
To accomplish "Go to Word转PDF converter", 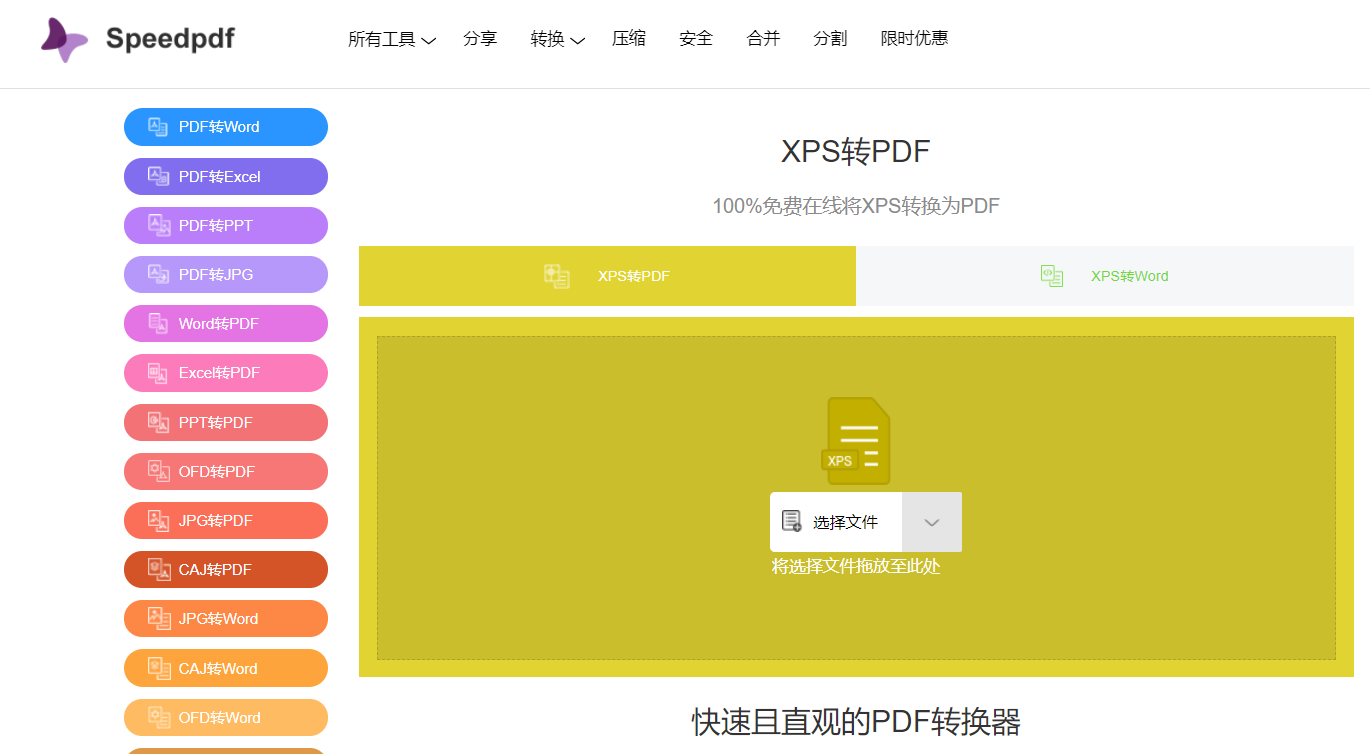I will [226, 323].
